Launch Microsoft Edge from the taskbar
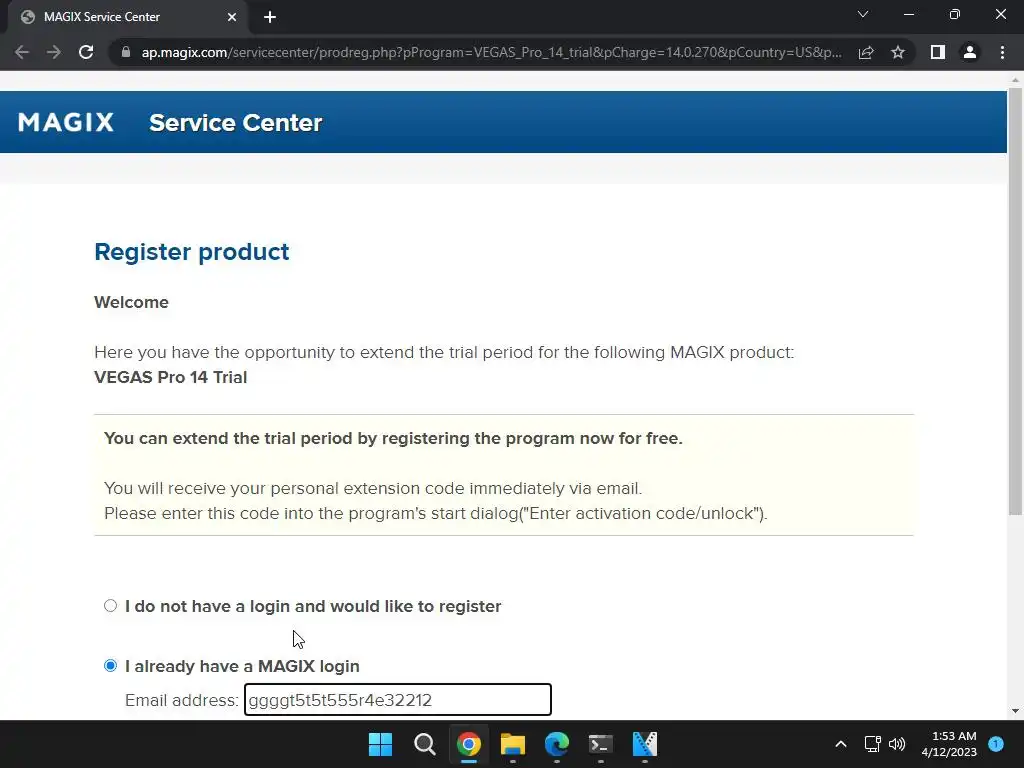The height and width of the screenshot is (768, 1024). point(556,744)
